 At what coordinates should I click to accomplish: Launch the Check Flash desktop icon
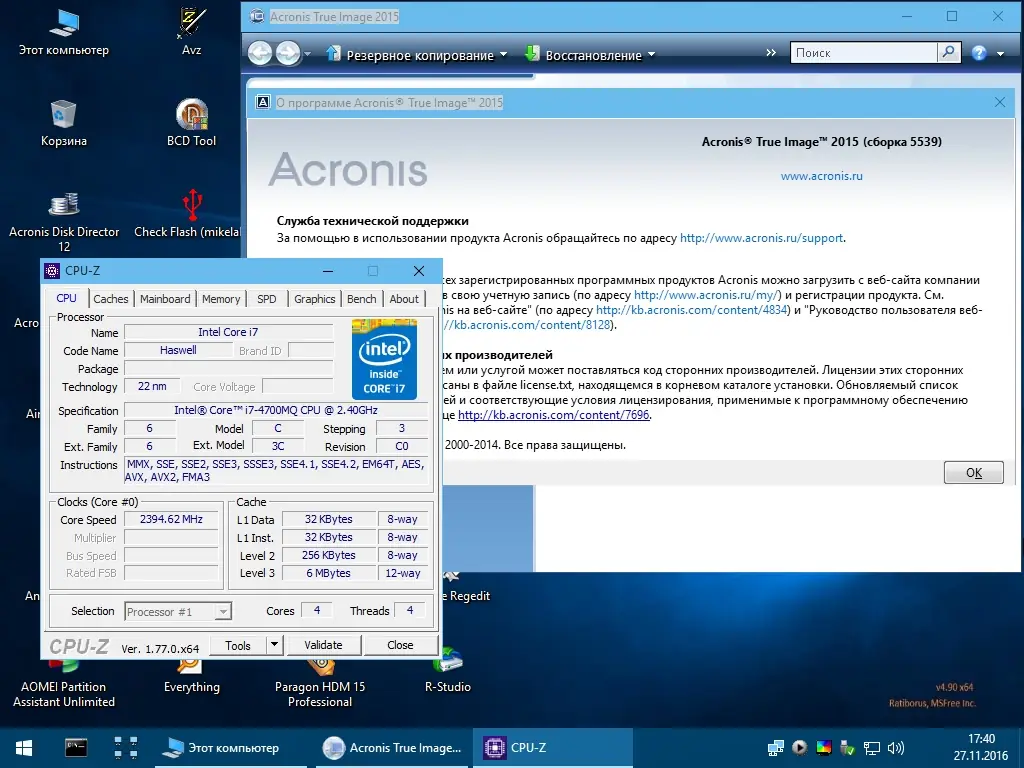(x=188, y=213)
